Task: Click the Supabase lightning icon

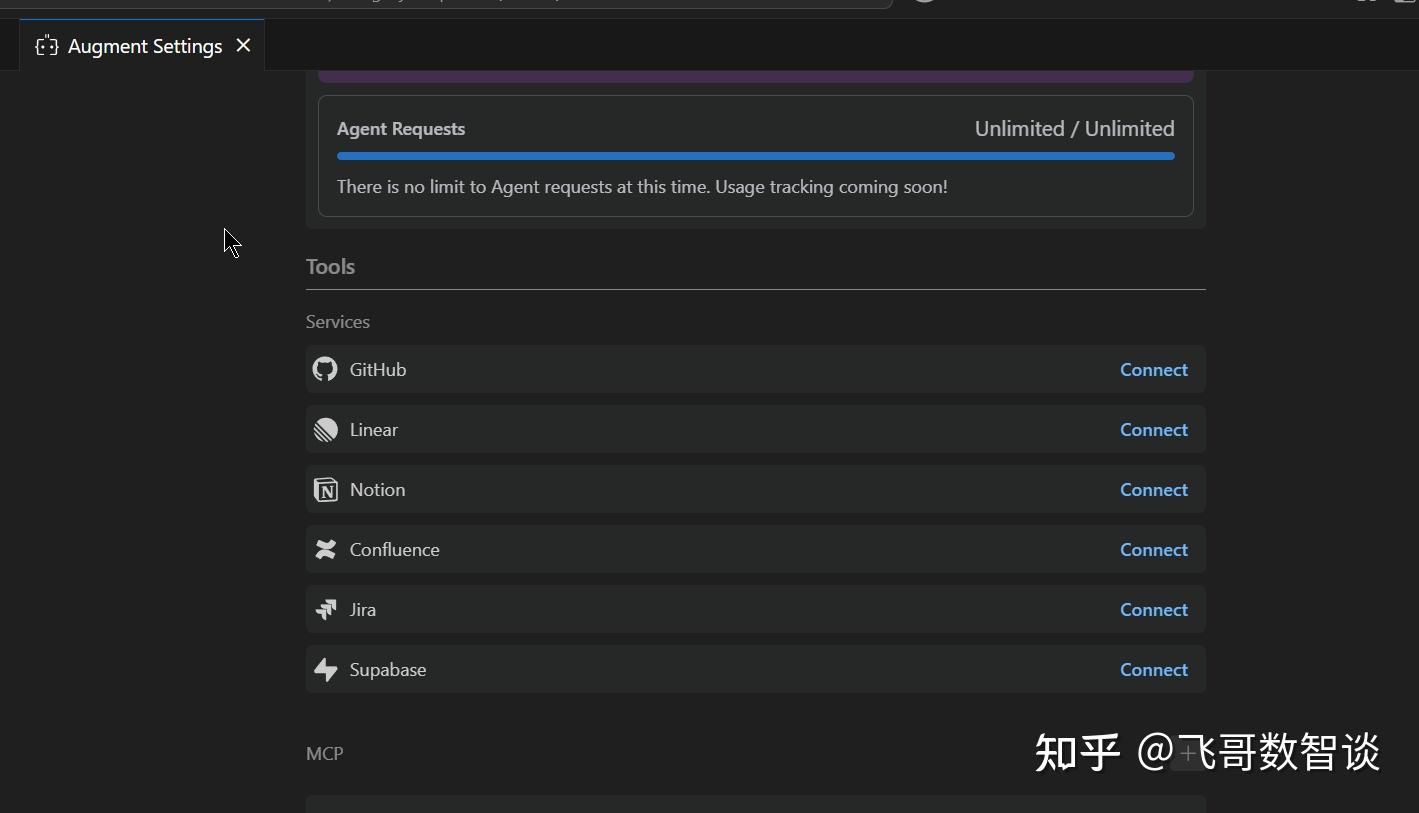Action: (324, 669)
